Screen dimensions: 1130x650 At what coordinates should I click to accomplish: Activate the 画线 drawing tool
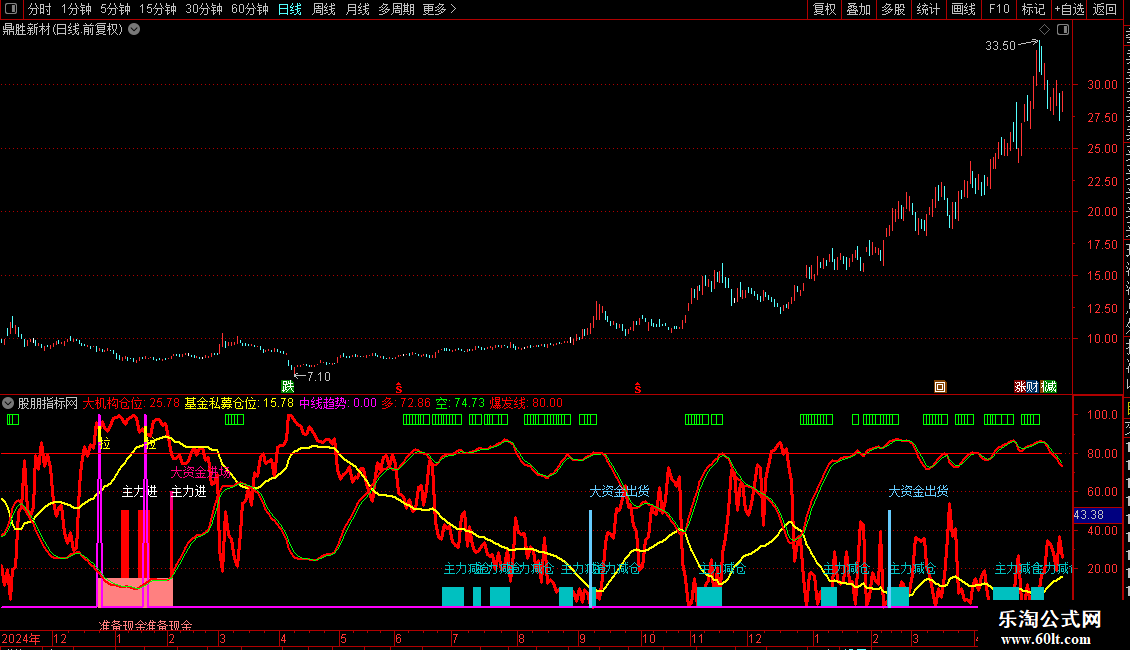964,9
